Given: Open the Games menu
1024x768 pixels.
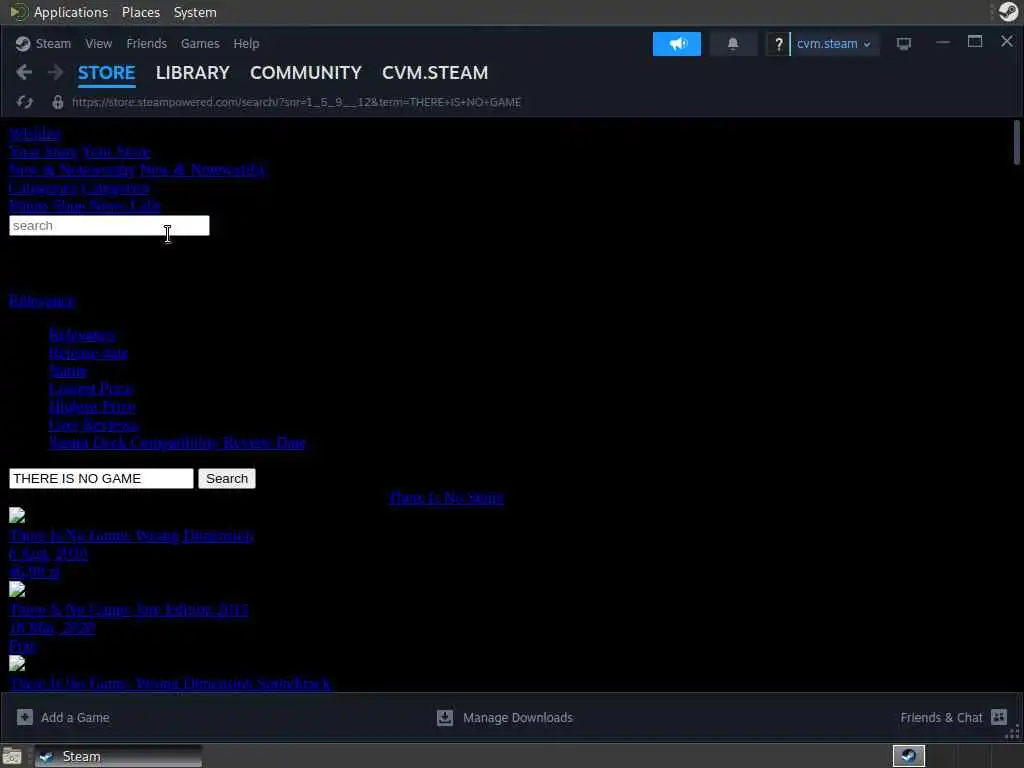Looking at the screenshot, I should coord(200,44).
